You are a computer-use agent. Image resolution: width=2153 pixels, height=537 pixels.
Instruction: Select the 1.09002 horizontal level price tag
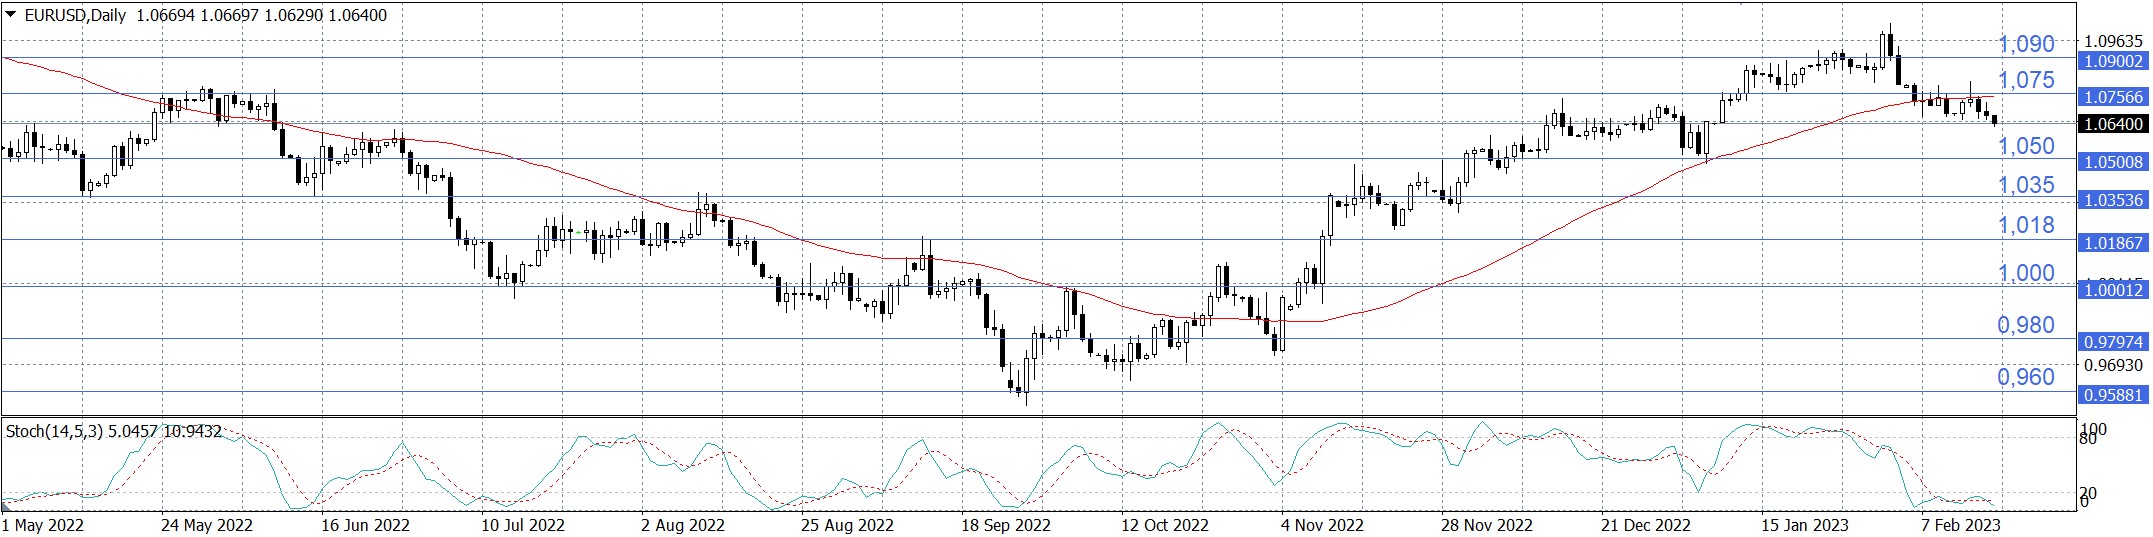2111,61
